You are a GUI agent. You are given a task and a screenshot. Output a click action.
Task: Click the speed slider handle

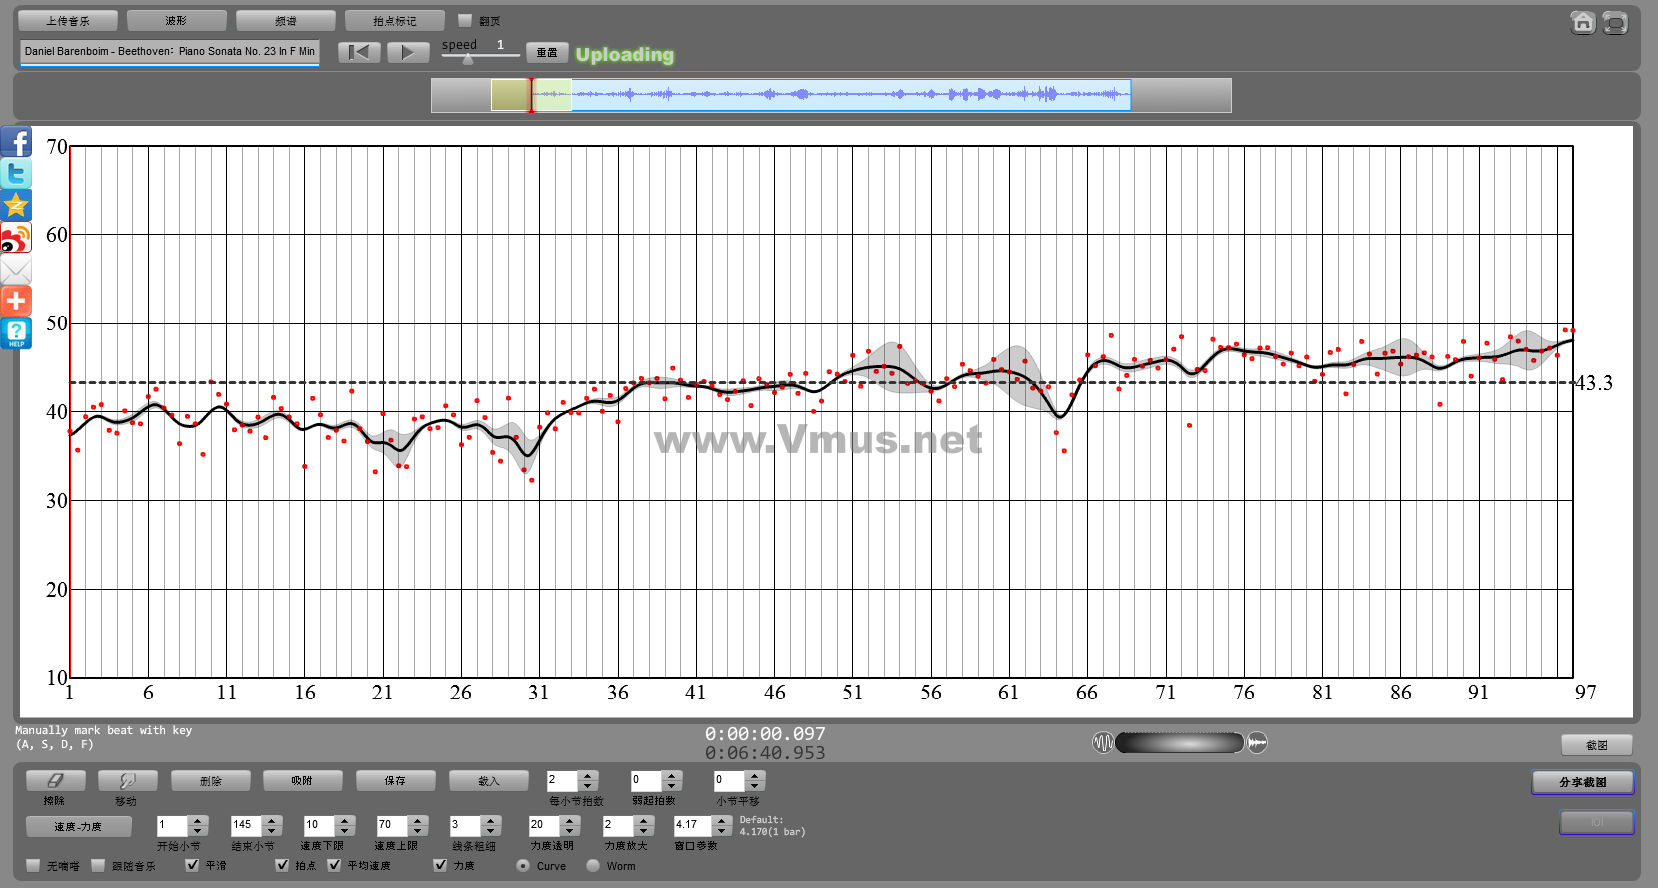[468, 59]
